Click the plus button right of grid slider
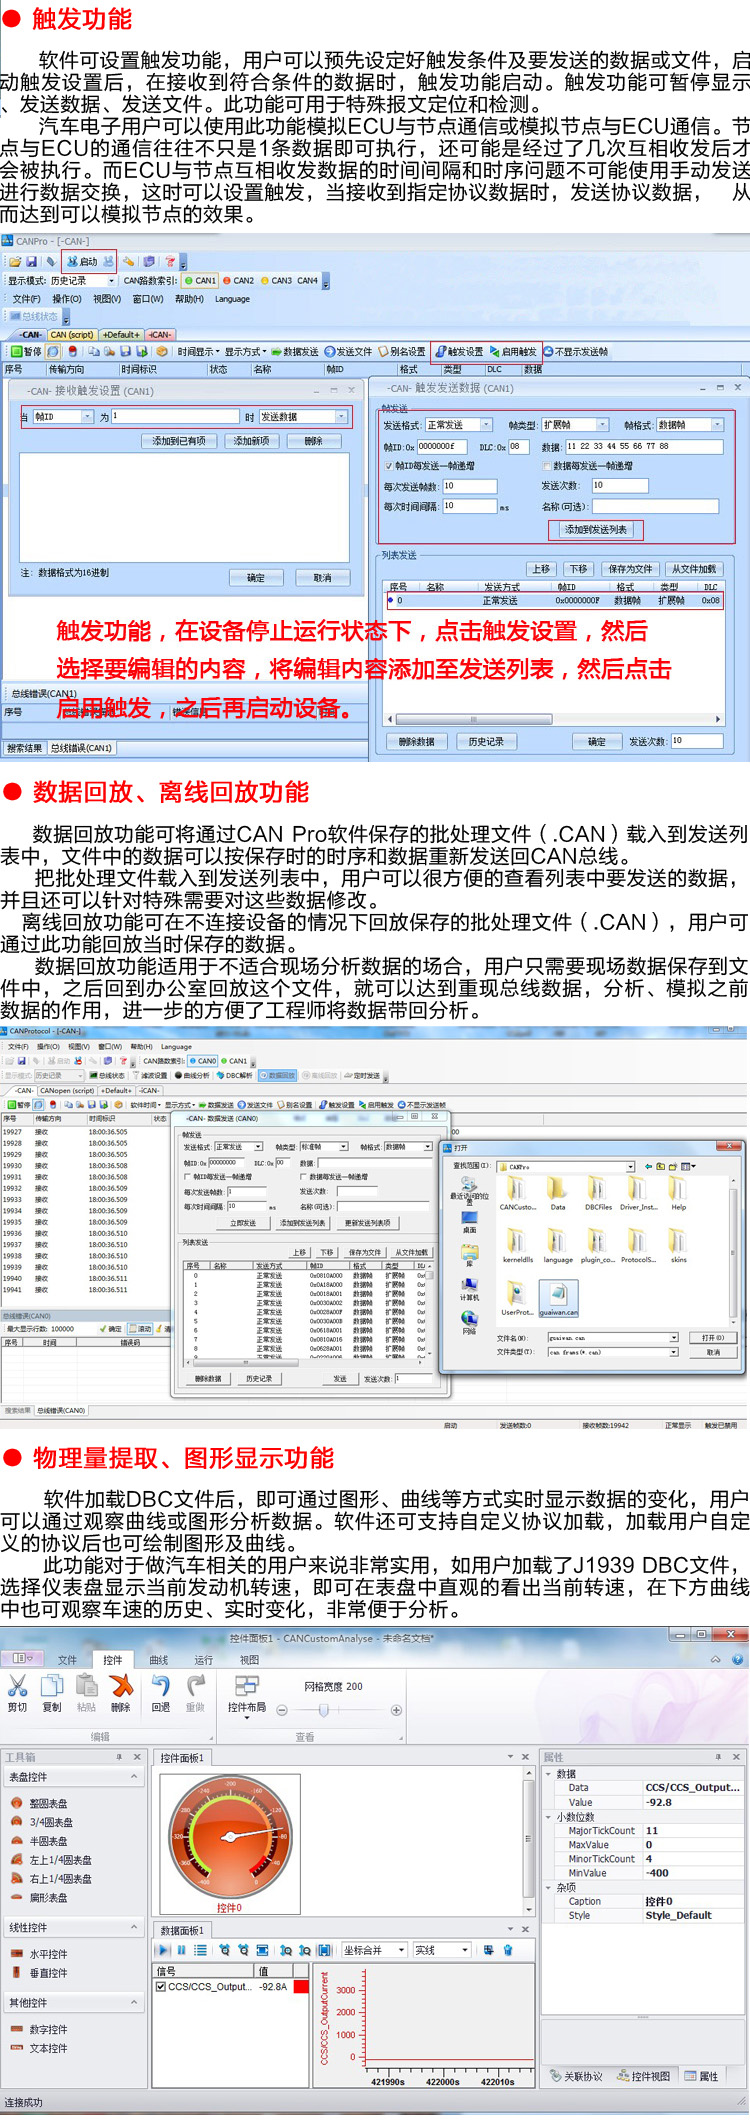 (x=396, y=1710)
